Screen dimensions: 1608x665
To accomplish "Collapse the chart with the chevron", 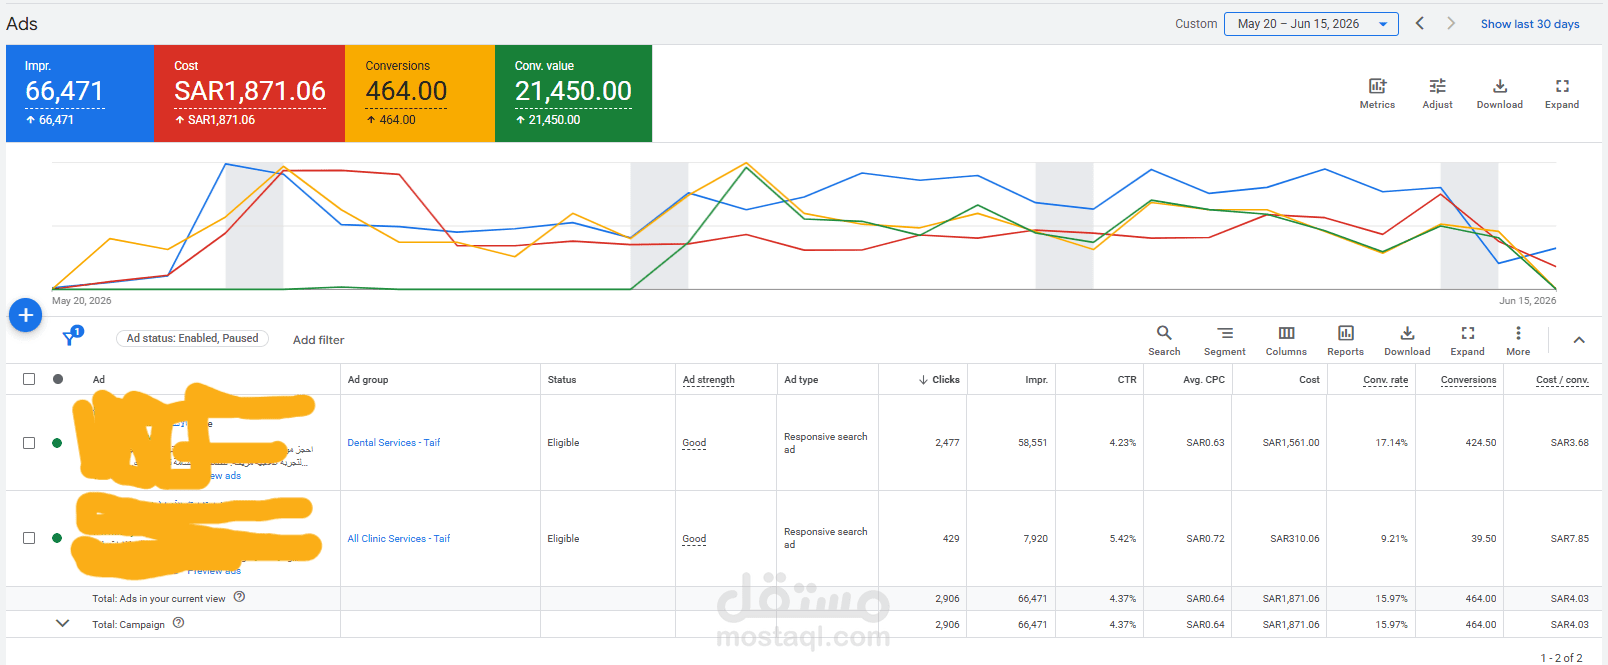I will (1579, 340).
